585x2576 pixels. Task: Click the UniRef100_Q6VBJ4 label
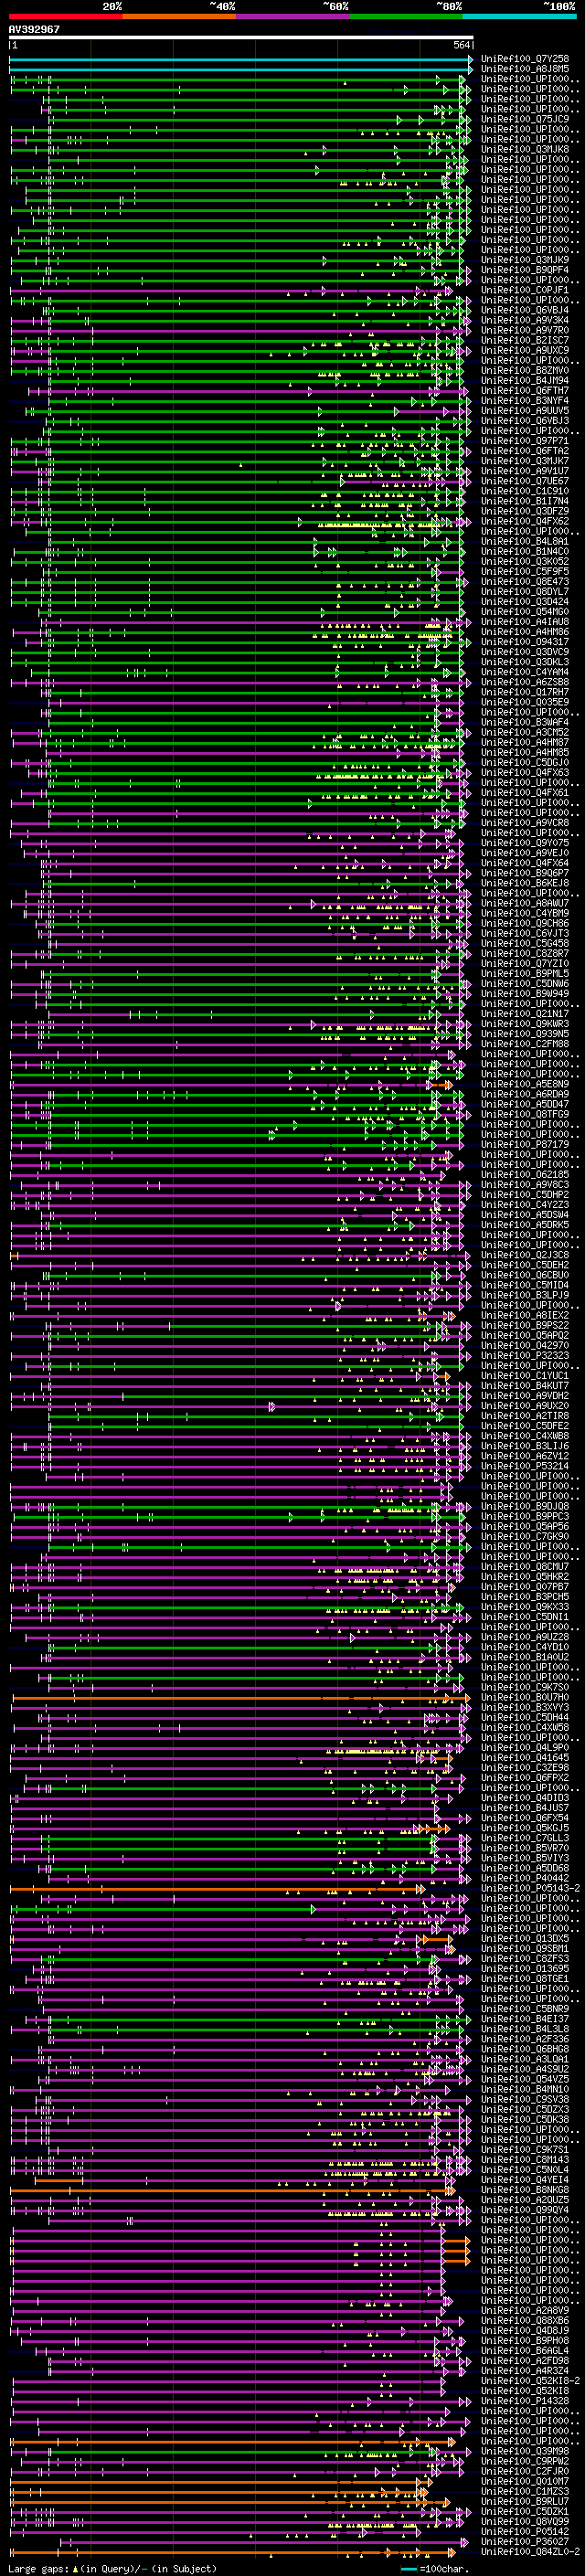pyautogui.click(x=525, y=310)
